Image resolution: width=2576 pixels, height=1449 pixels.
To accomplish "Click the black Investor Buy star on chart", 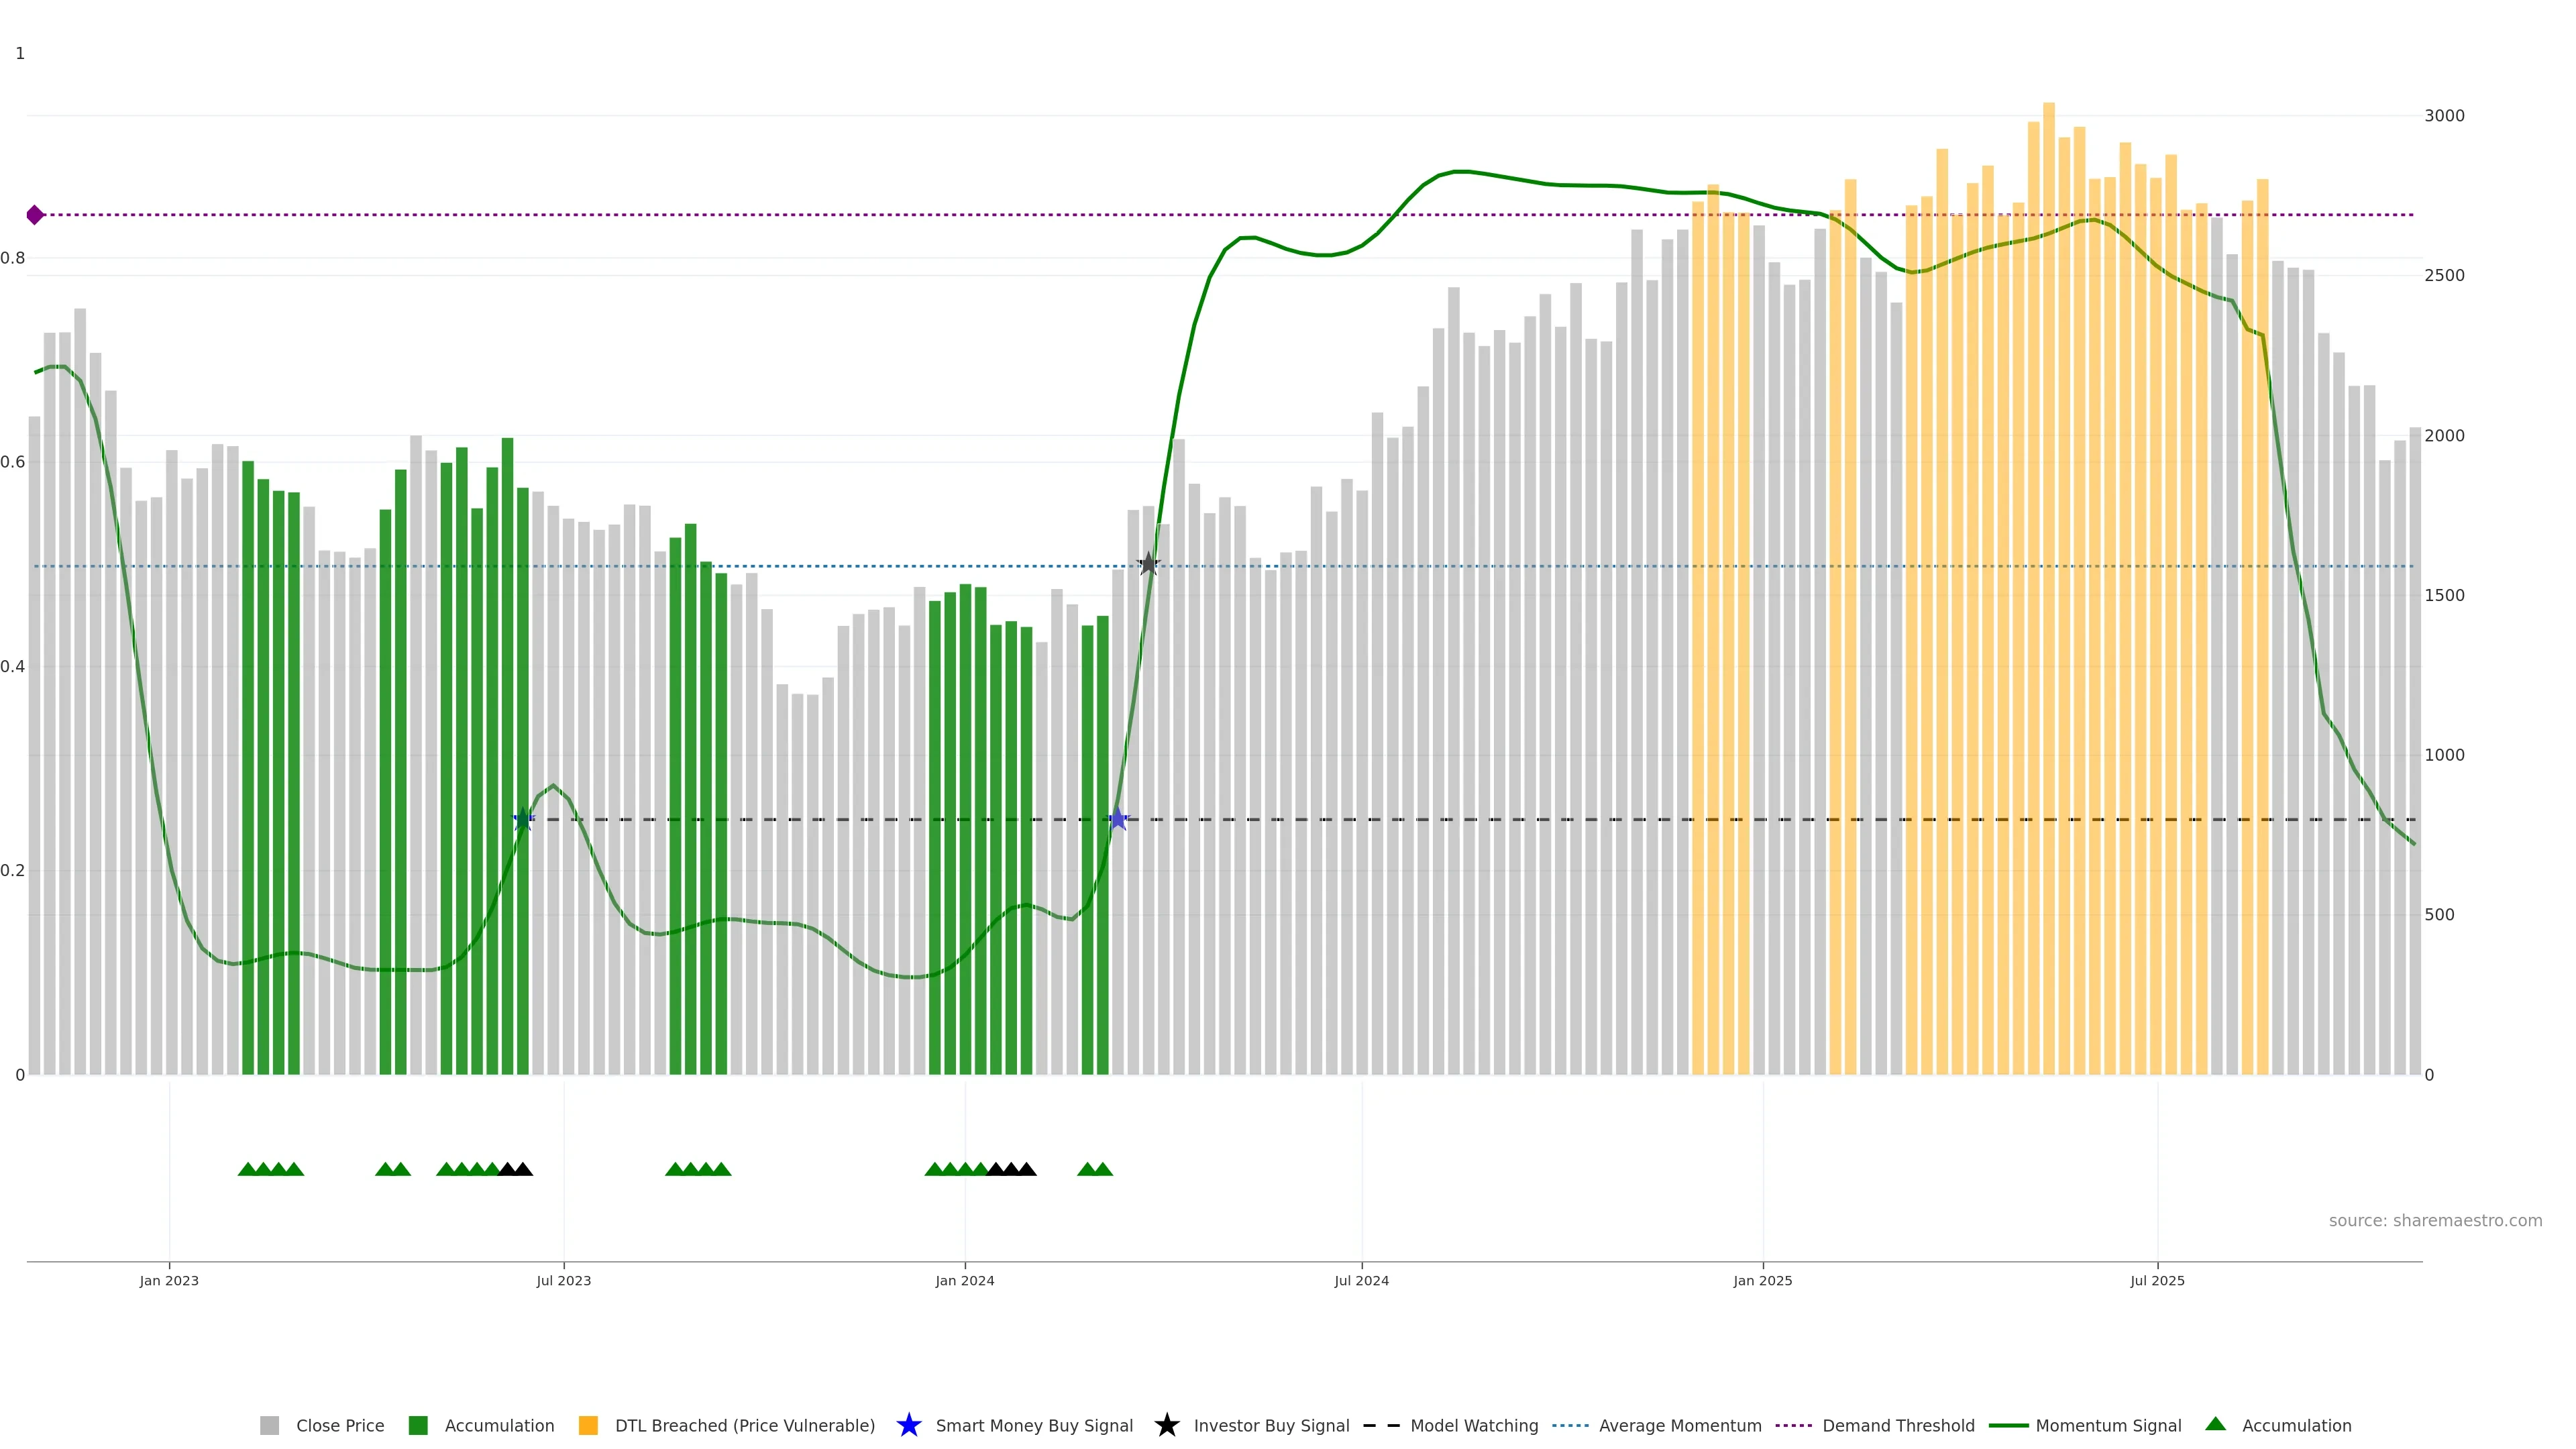I will pos(1148,564).
